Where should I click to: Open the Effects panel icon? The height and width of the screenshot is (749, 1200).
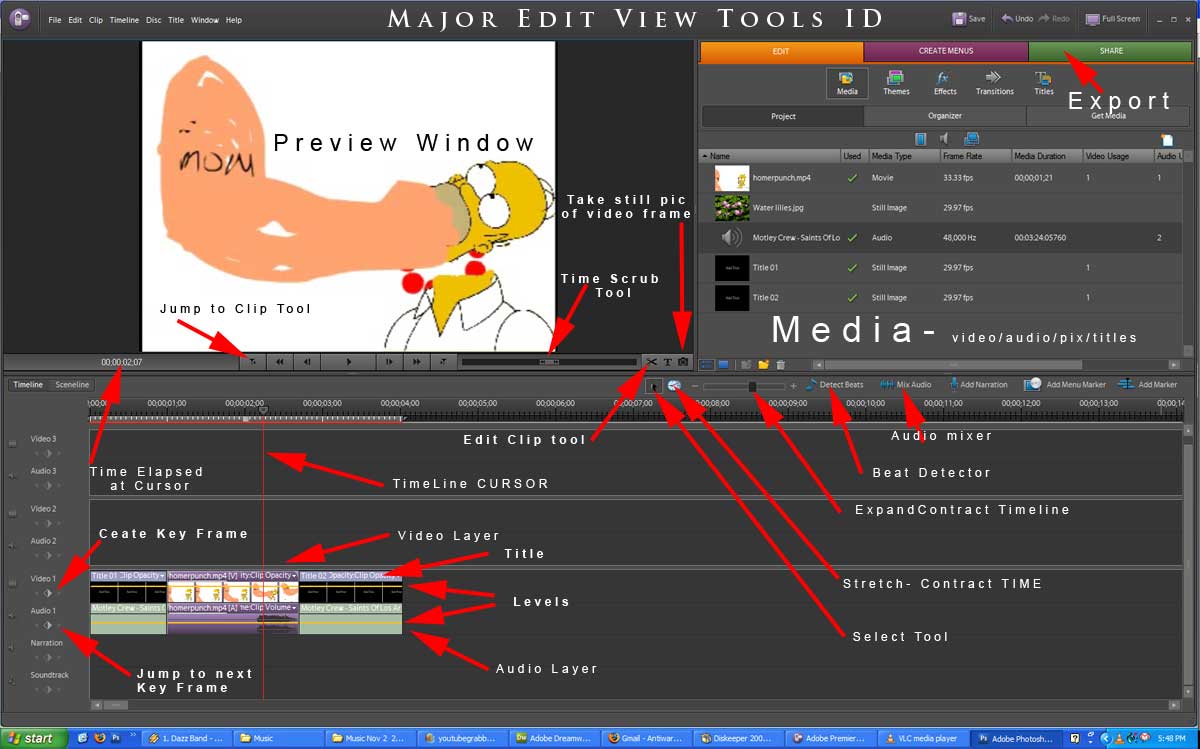tap(944, 83)
